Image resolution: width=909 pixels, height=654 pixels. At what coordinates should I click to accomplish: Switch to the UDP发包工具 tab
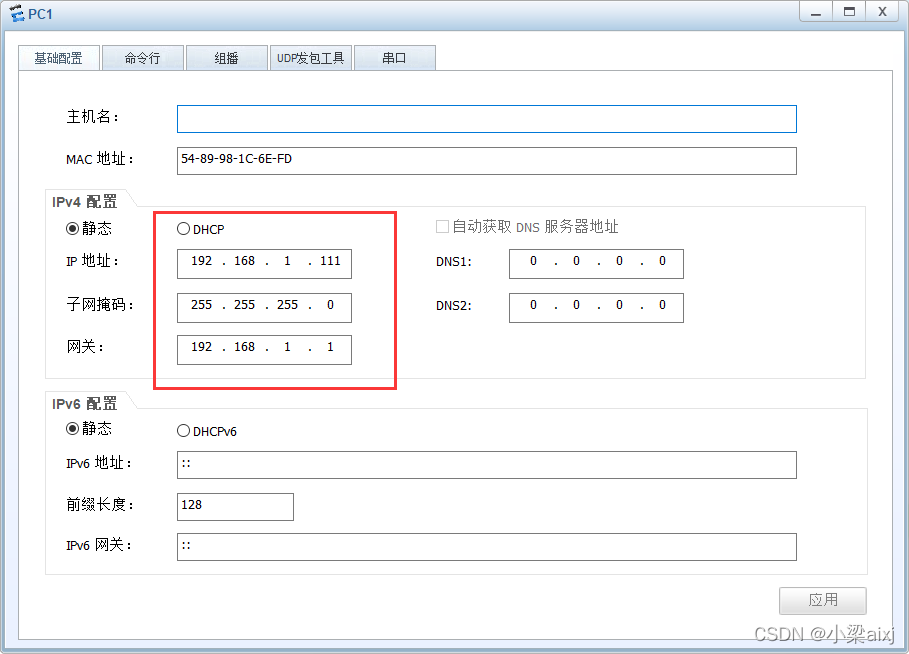(x=310, y=58)
